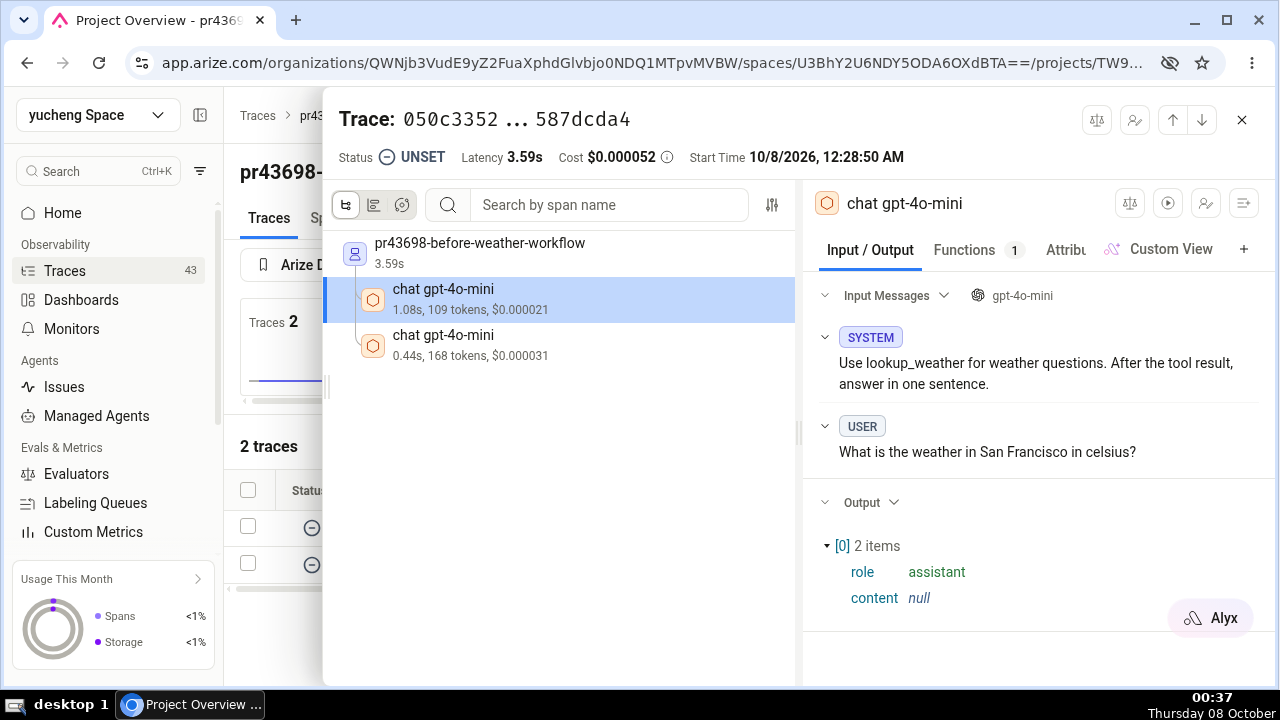
Task: Switch to the Functions tab
Action: [979, 250]
